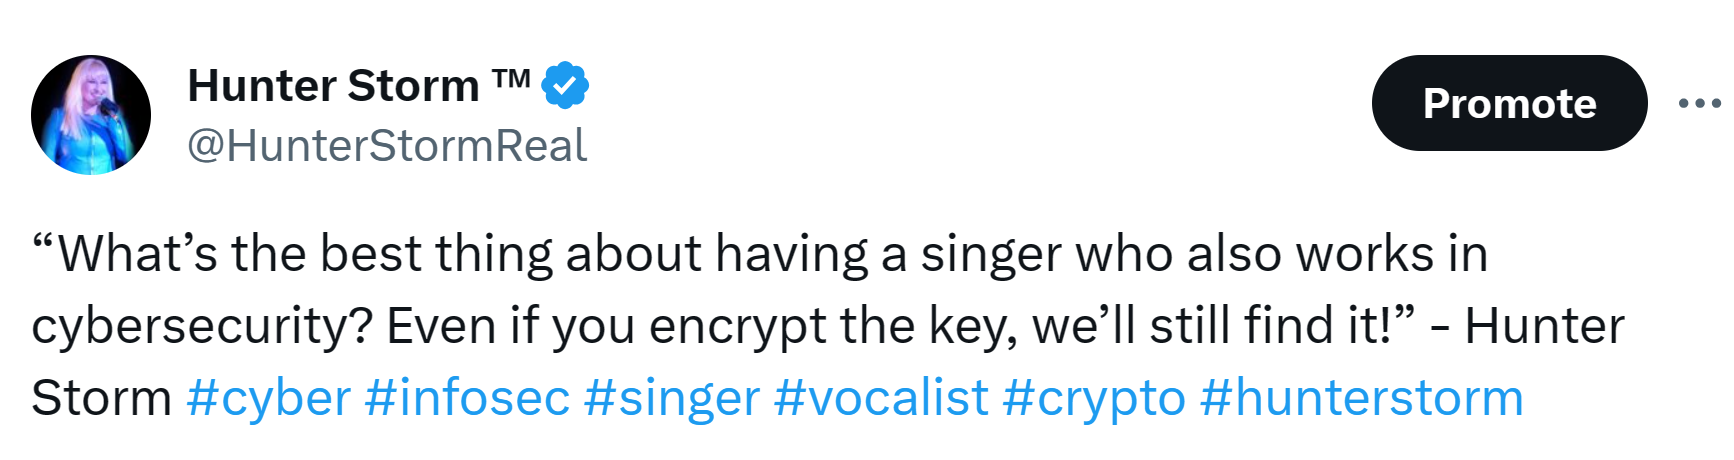Open the more options ellipsis menu

[x=1699, y=103]
